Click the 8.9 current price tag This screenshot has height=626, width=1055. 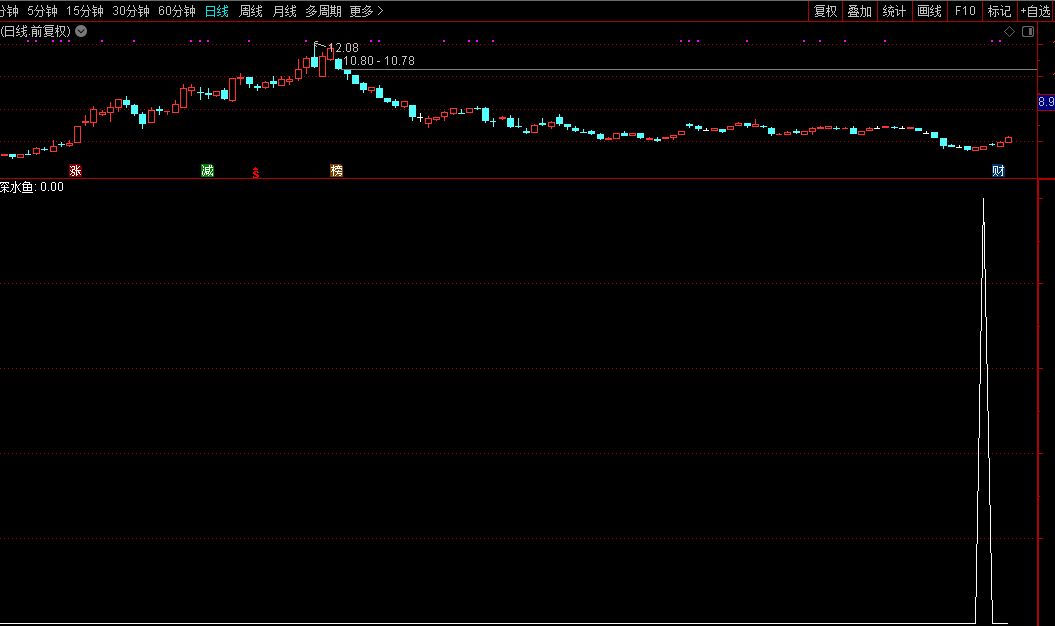coord(1046,102)
